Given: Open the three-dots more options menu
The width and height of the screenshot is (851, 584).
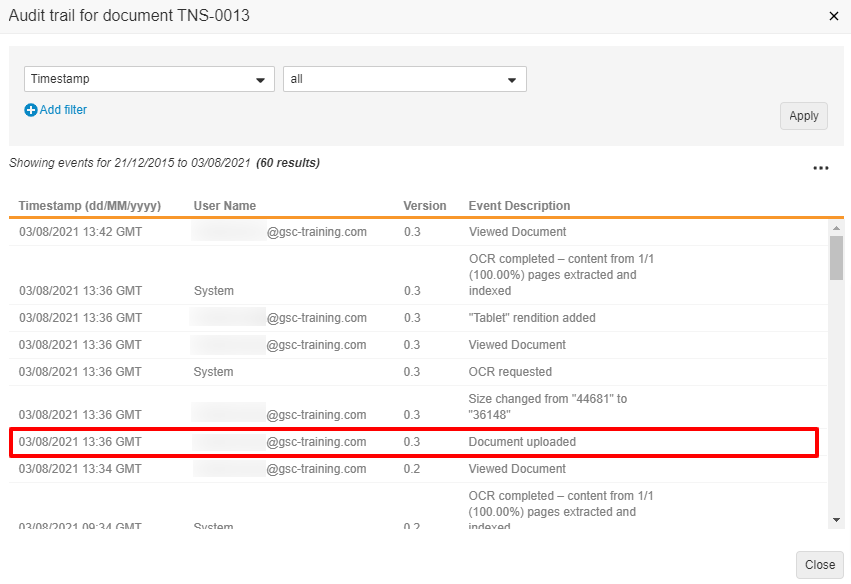Looking at the screenshot, I should [x=820, y=168].
